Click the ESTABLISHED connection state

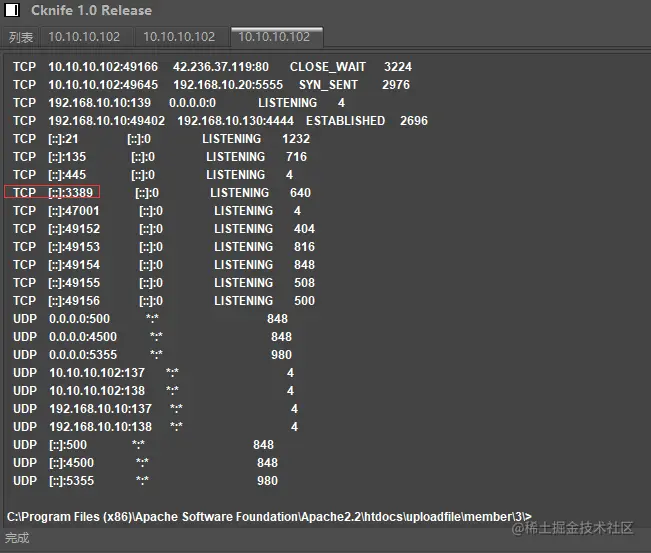coord(345,121)
